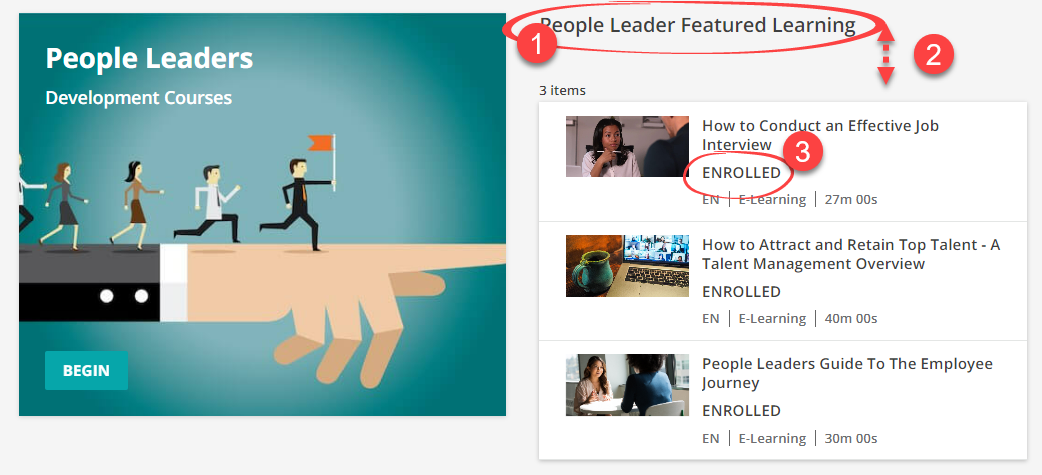Open How to Attract and Retain Top Talent
Image resolution: width=1042 pixels, height=475 pixels.
tap(851, 254)
